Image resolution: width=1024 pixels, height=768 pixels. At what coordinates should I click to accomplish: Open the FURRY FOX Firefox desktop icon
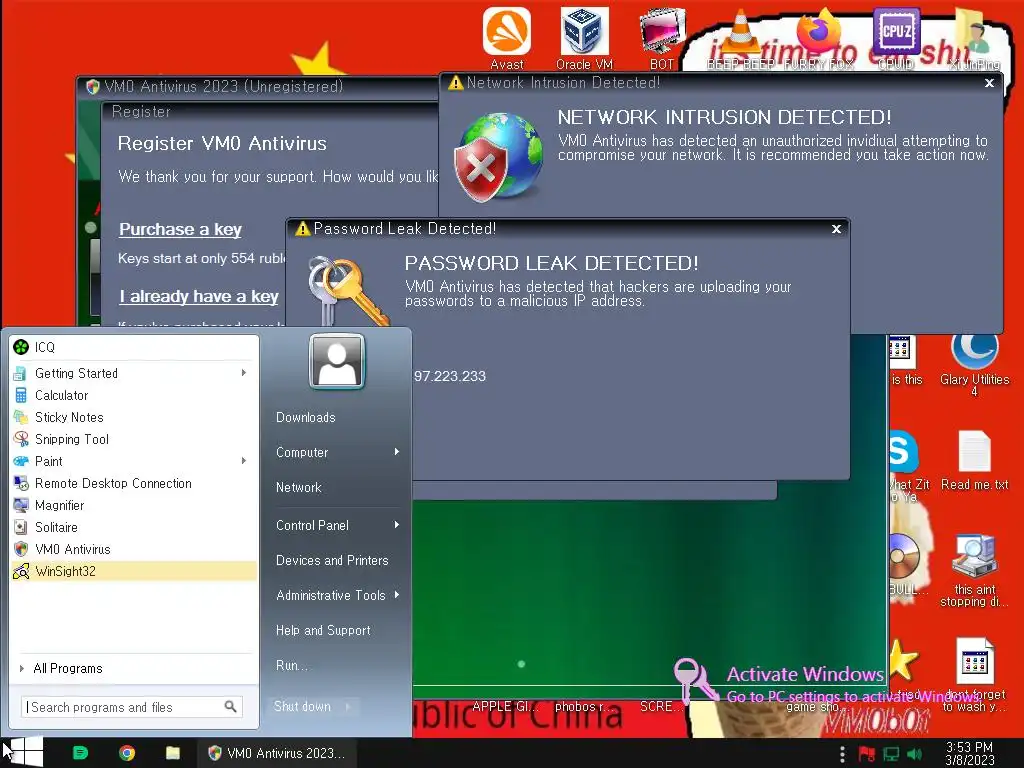point(818,29)
